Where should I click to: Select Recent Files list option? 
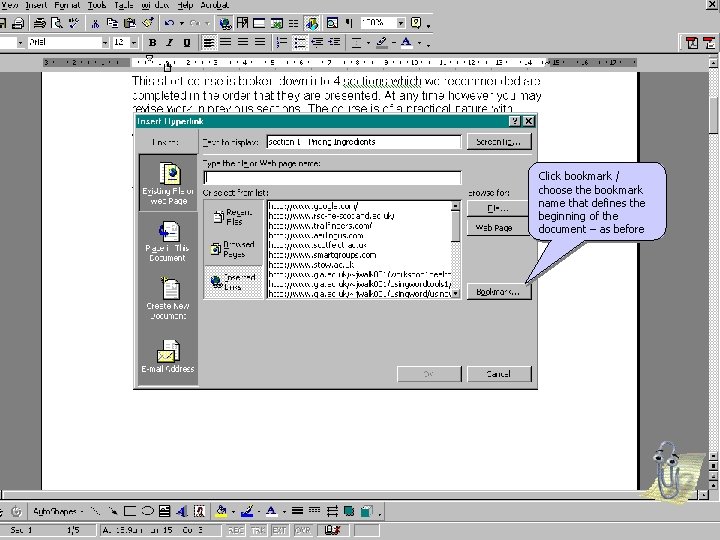coord(233,216)
